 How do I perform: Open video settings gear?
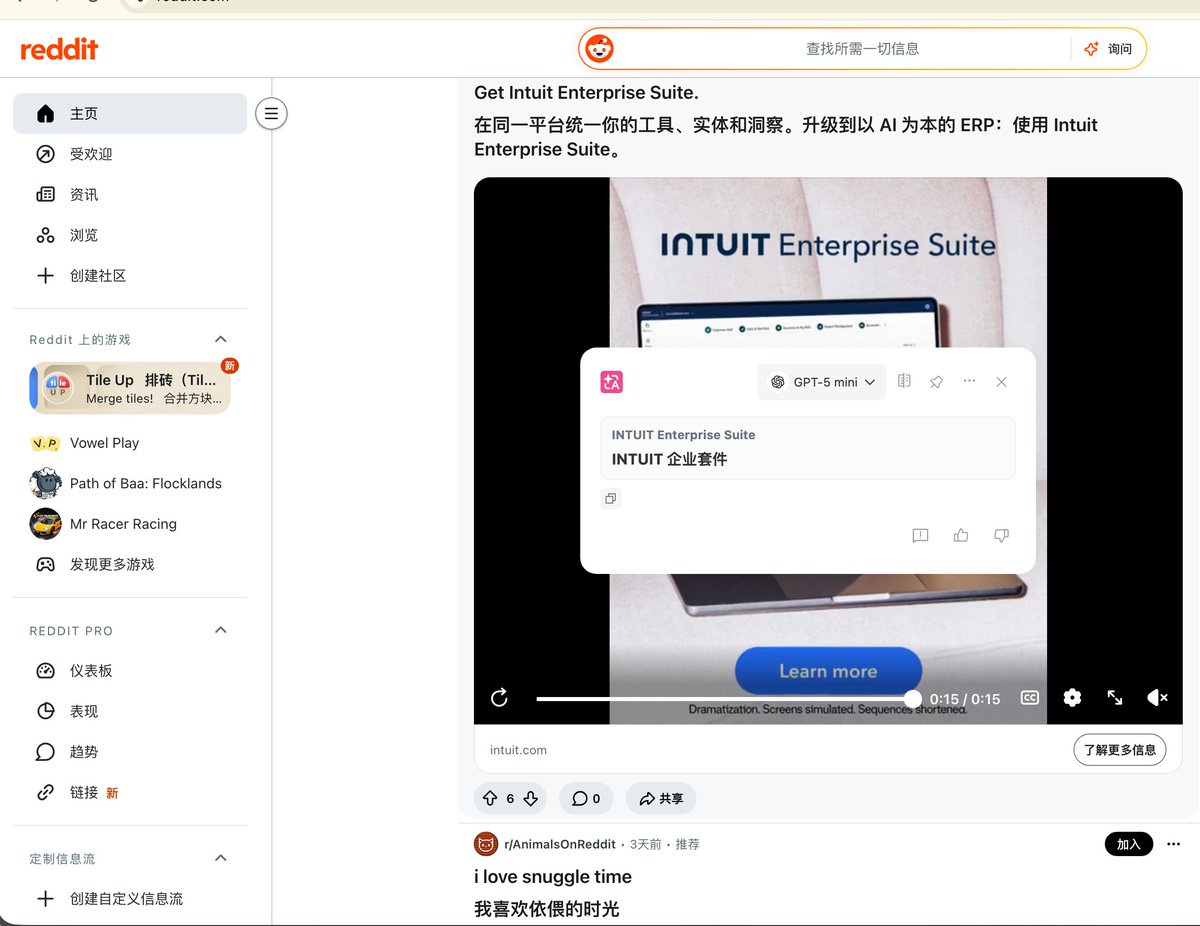1072,698
